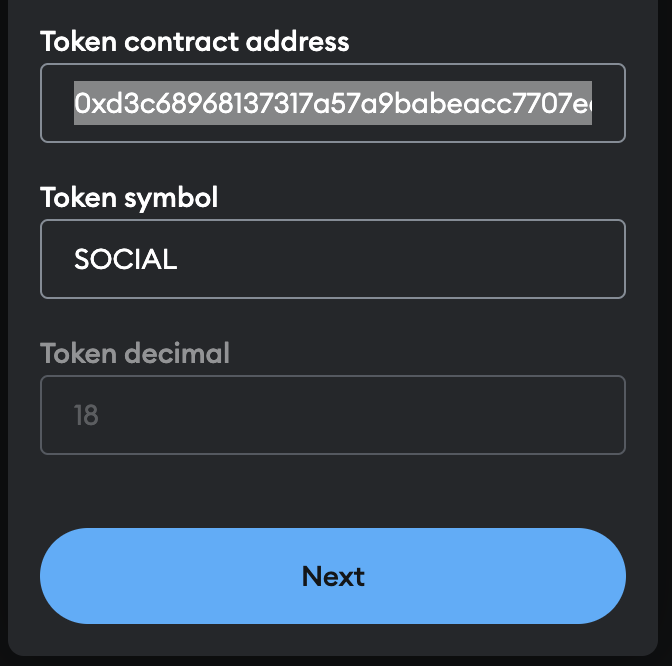Click the Token decimal field

(x=333, y=415)
